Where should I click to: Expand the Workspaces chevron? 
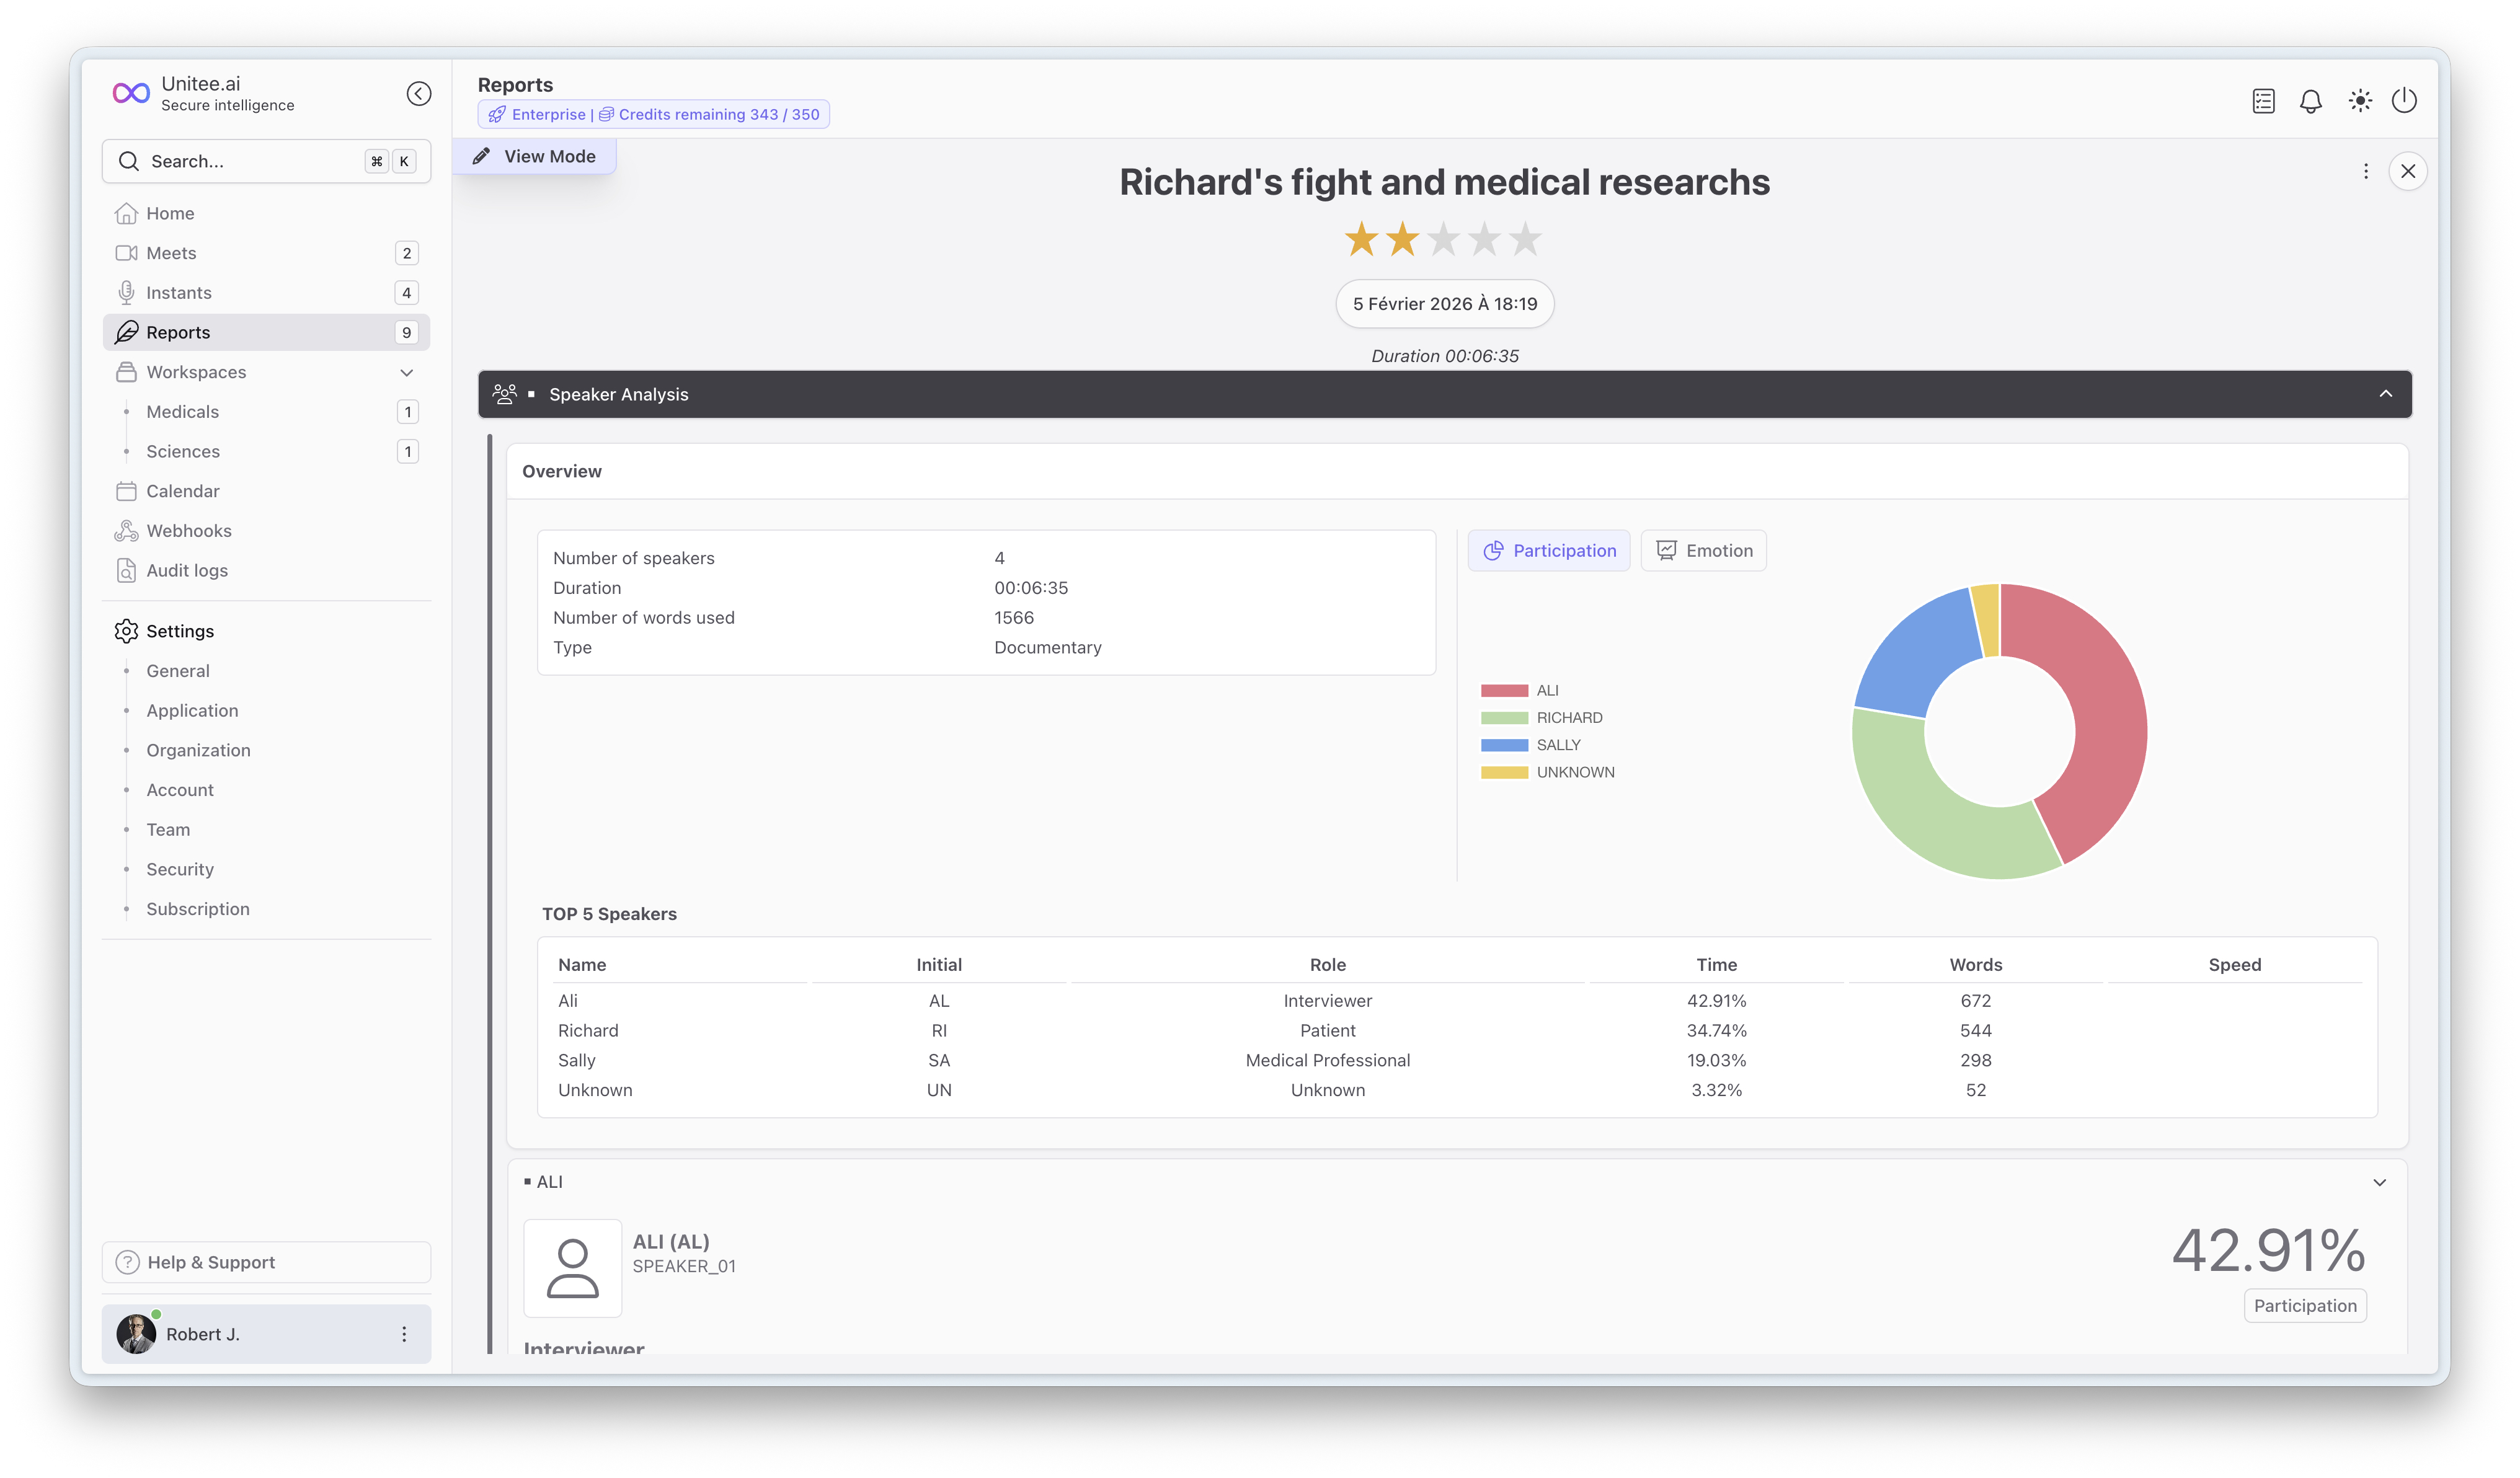pyautogui.click(x=407, y=373)
